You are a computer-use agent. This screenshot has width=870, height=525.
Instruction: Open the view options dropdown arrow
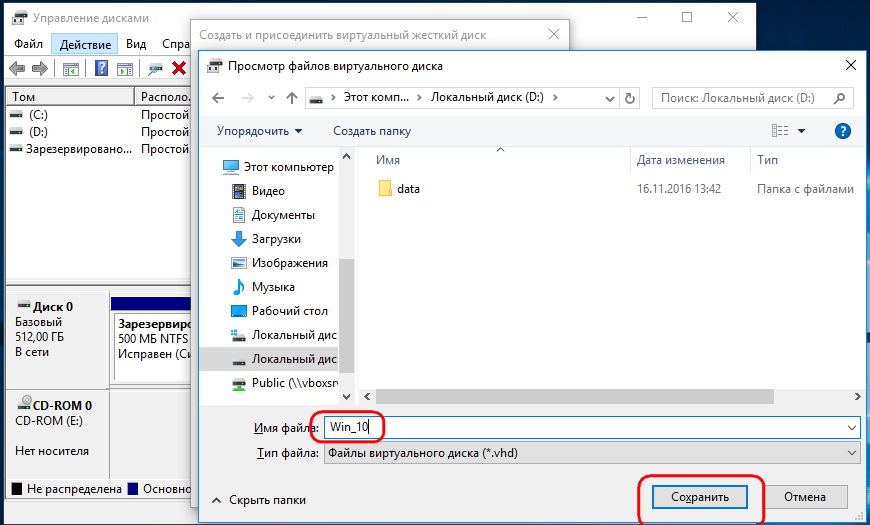click(x=801, y=131)
